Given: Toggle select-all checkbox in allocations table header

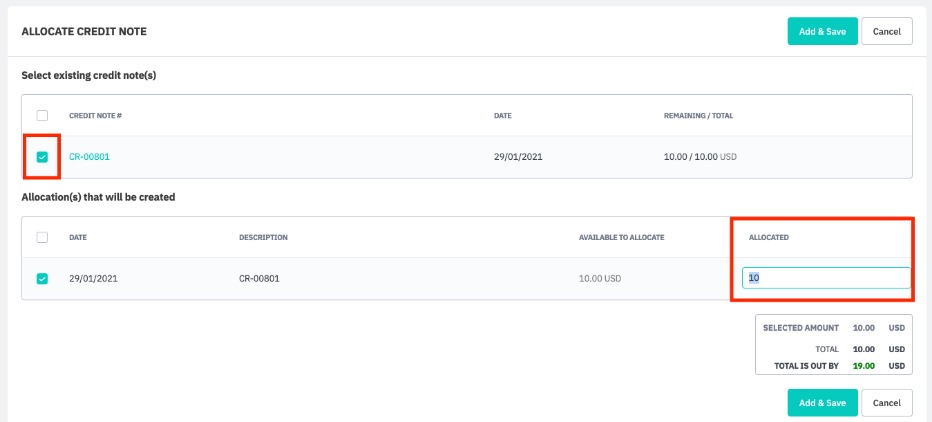Looking at the screenshot, I should point(42,238).
